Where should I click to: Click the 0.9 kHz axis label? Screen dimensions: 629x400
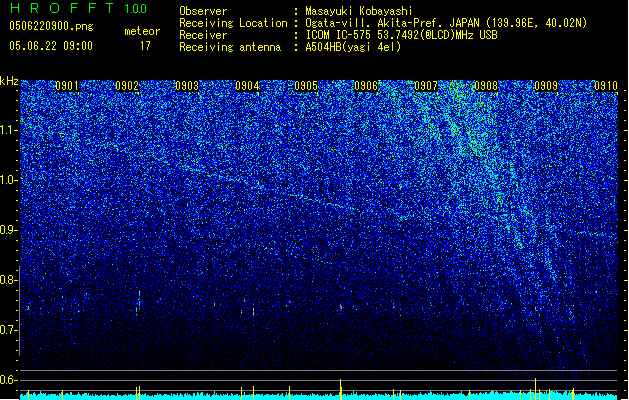[8, 230]
